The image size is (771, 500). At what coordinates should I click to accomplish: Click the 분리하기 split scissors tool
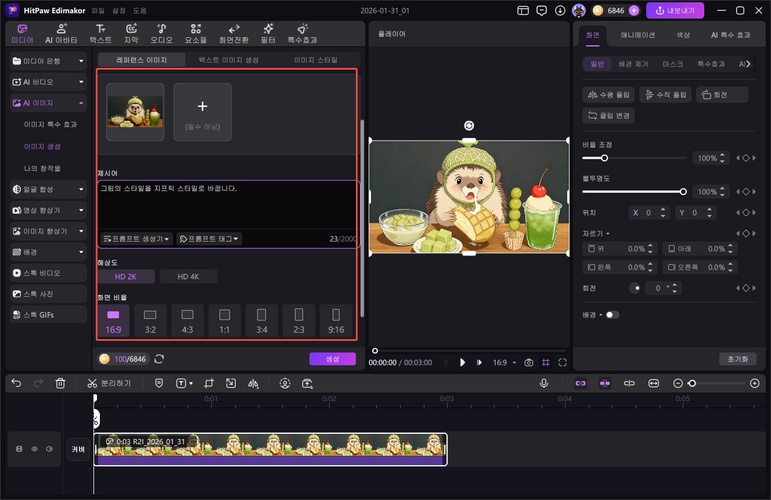point(109,383)
